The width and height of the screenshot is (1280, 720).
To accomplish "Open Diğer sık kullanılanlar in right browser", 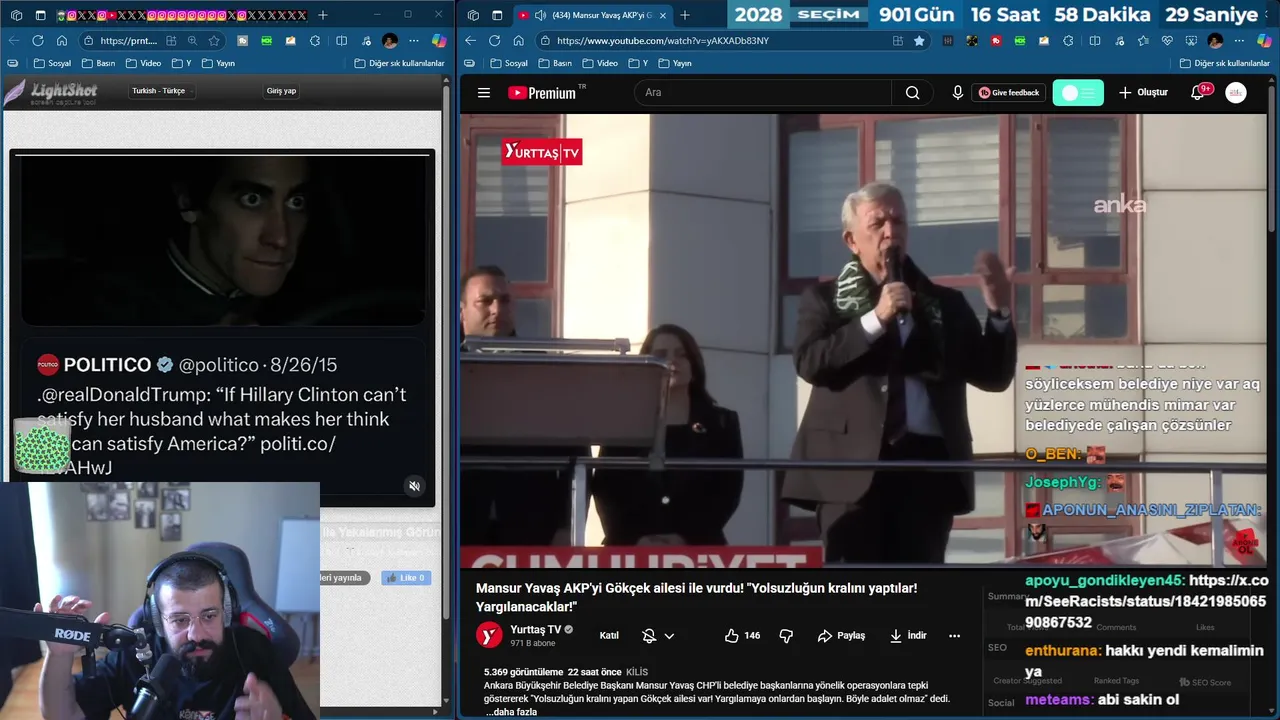I will click(x=1224, y=63).
